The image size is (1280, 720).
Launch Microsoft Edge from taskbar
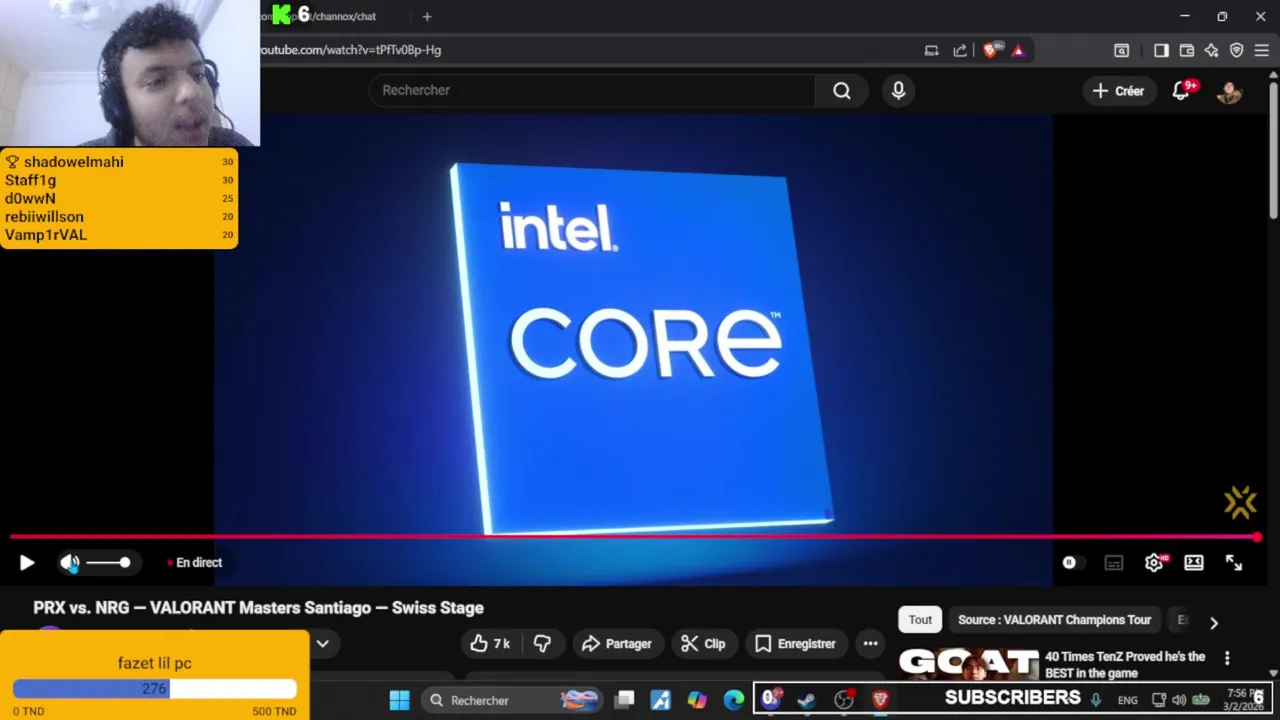tap(734, 700)
